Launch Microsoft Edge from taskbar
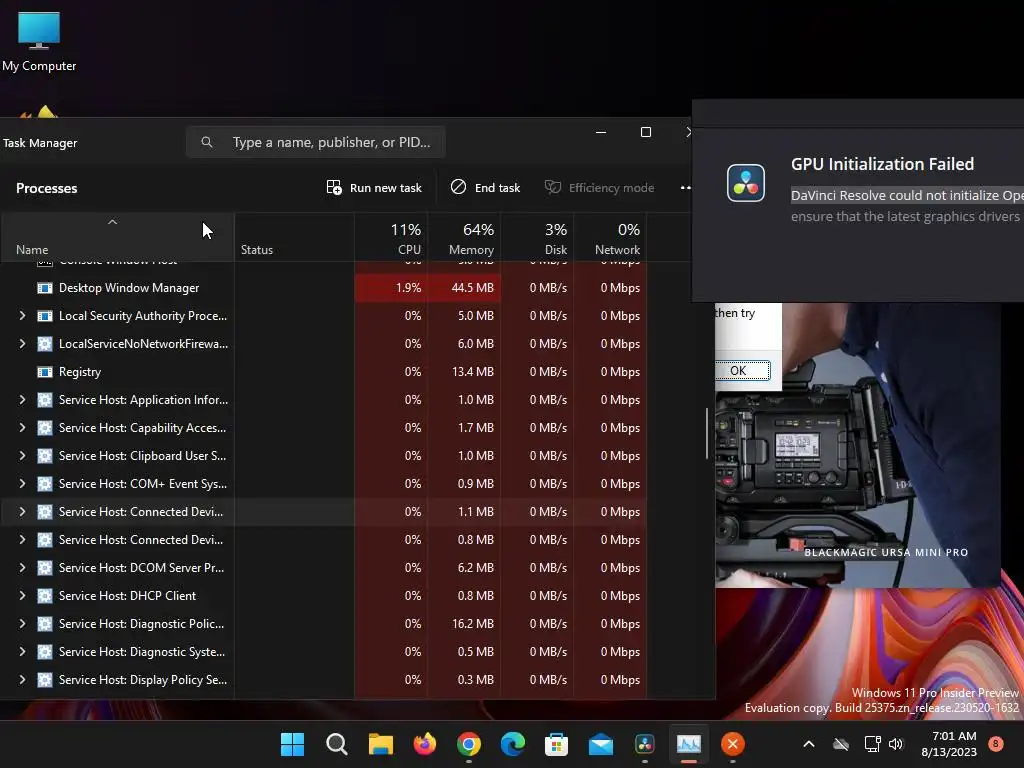 (513, 744)
